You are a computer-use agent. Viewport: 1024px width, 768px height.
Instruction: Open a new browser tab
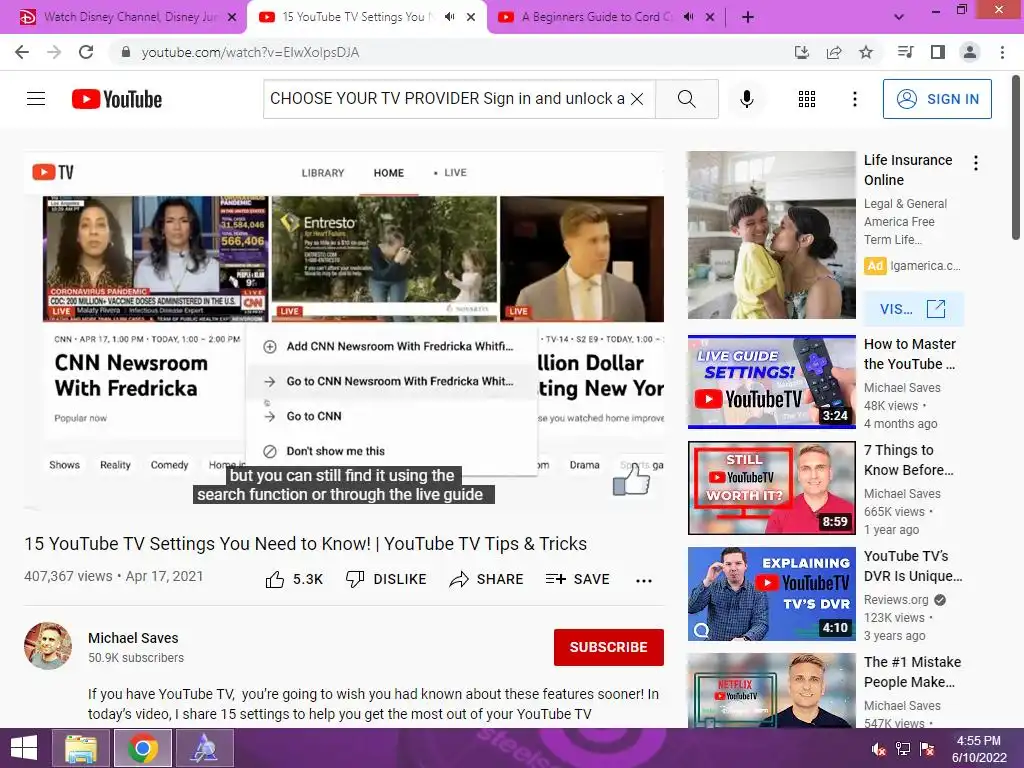pos(748,17)
